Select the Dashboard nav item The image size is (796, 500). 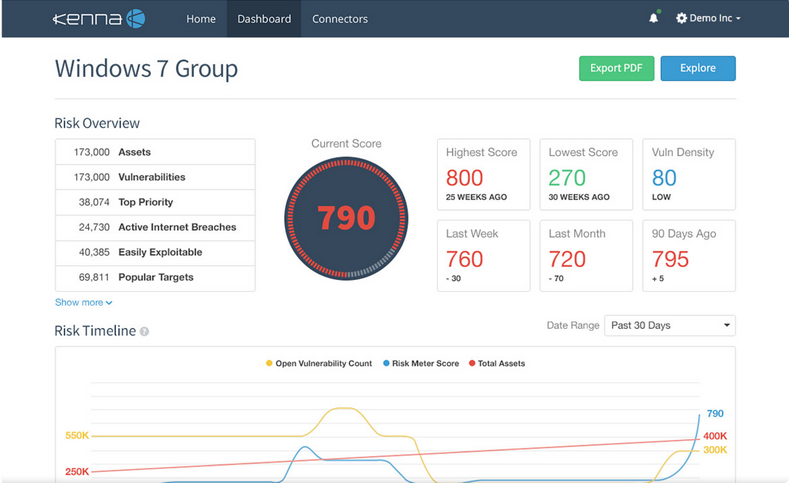point(264,19)
